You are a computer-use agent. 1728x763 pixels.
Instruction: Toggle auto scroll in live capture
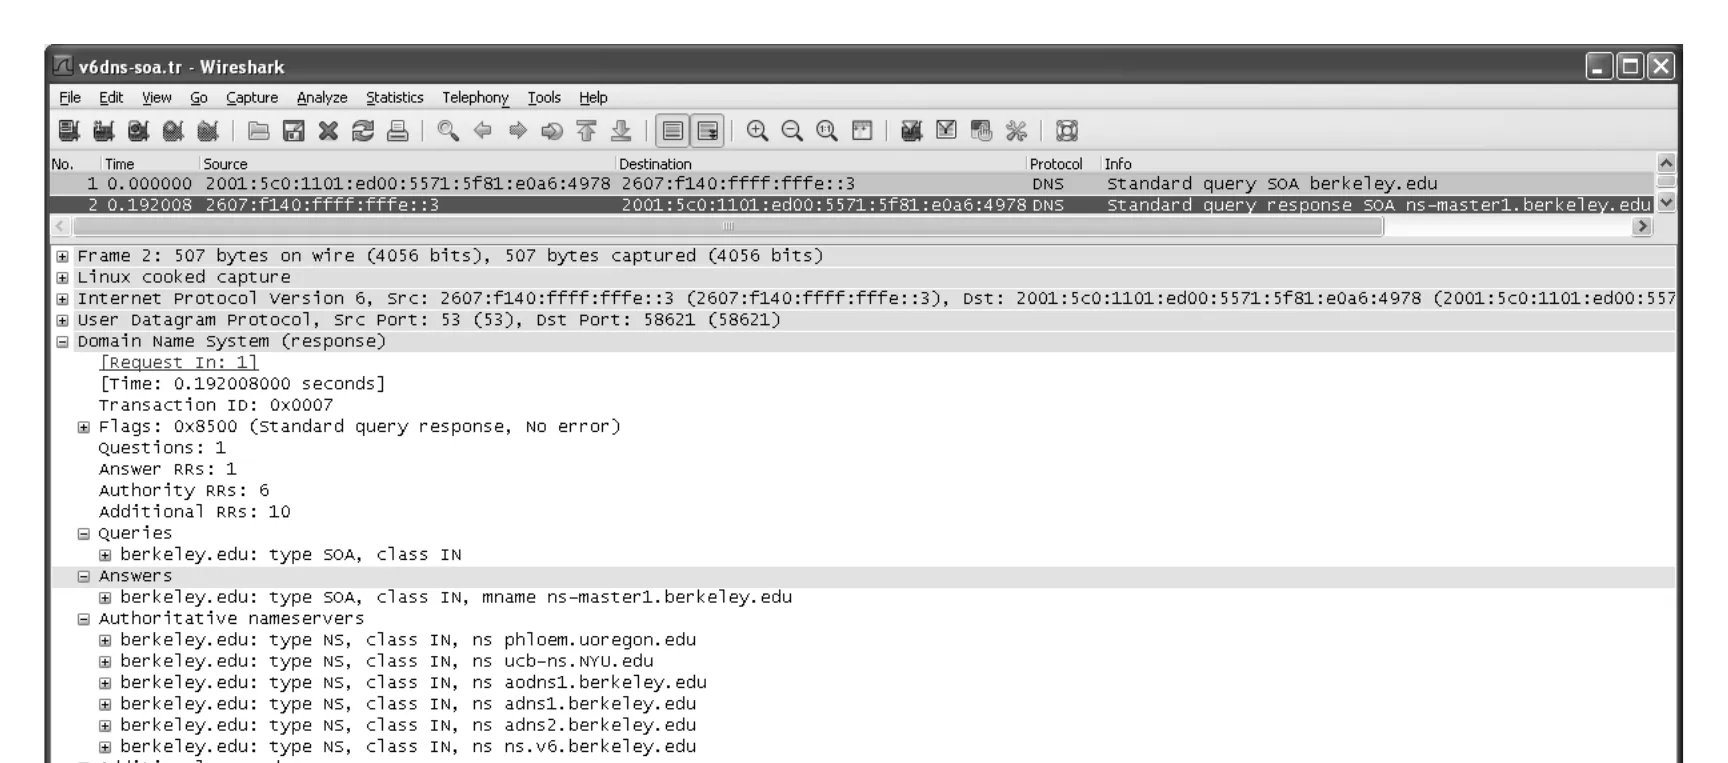[708, 131]
